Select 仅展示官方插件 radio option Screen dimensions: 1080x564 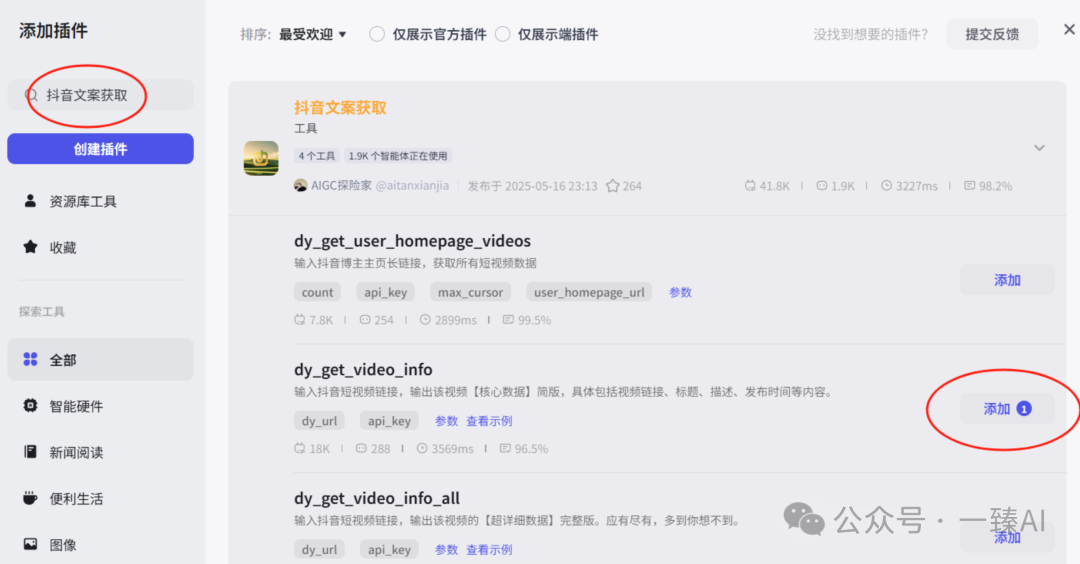click(x=377, y=34)
